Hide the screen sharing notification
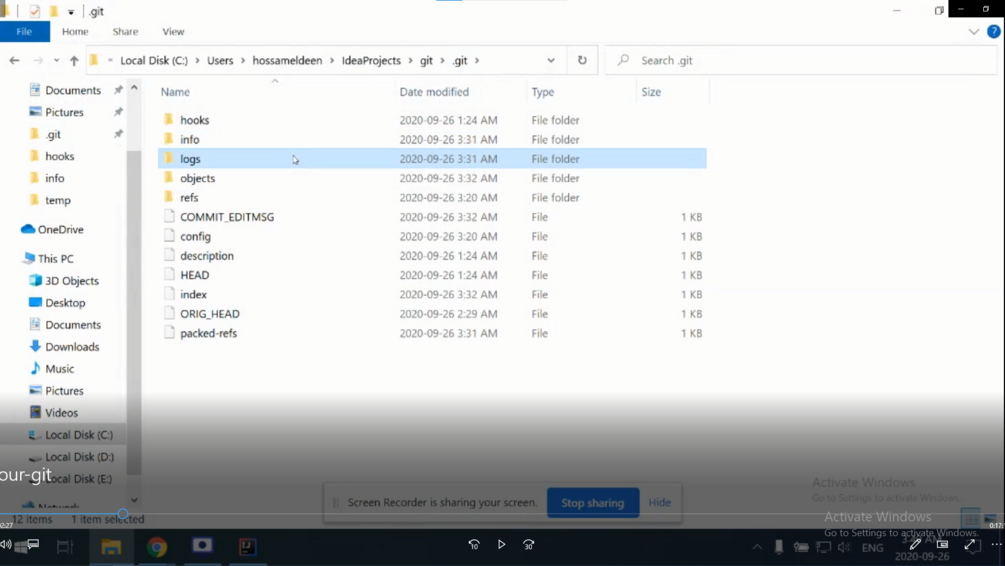 pos(660,503)
